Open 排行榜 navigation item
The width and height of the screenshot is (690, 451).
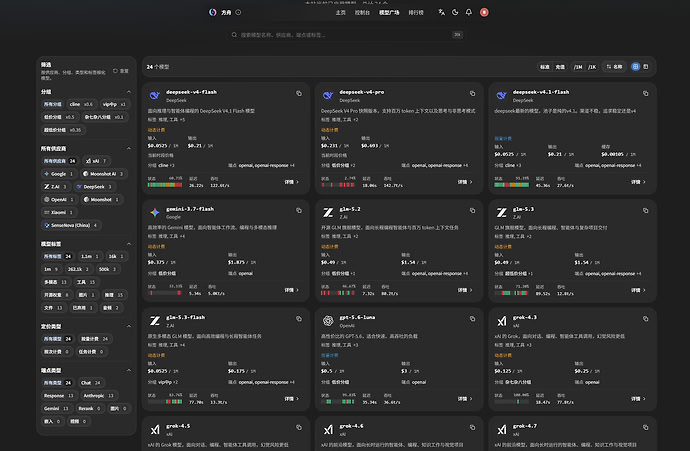tap(416, 12)
